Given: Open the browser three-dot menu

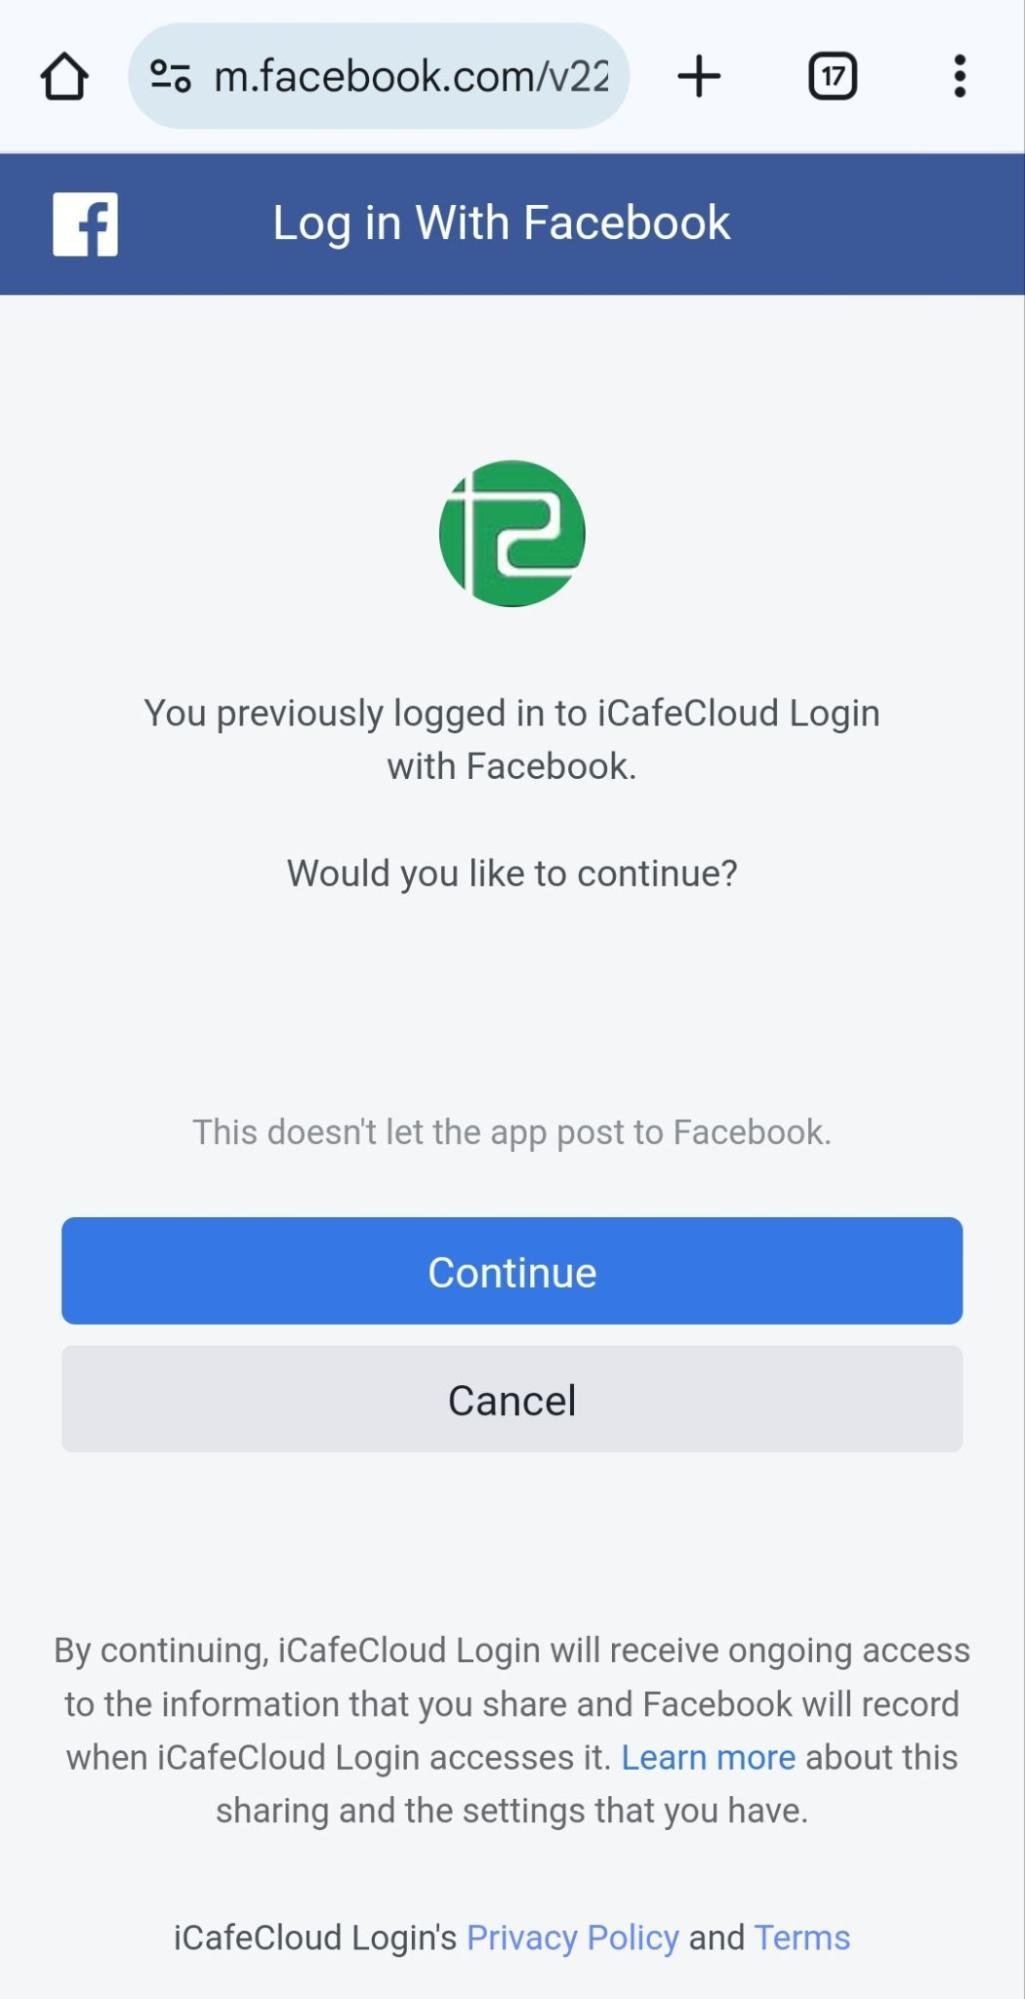Looking at the screenshot, I should (x=959, y=77).
